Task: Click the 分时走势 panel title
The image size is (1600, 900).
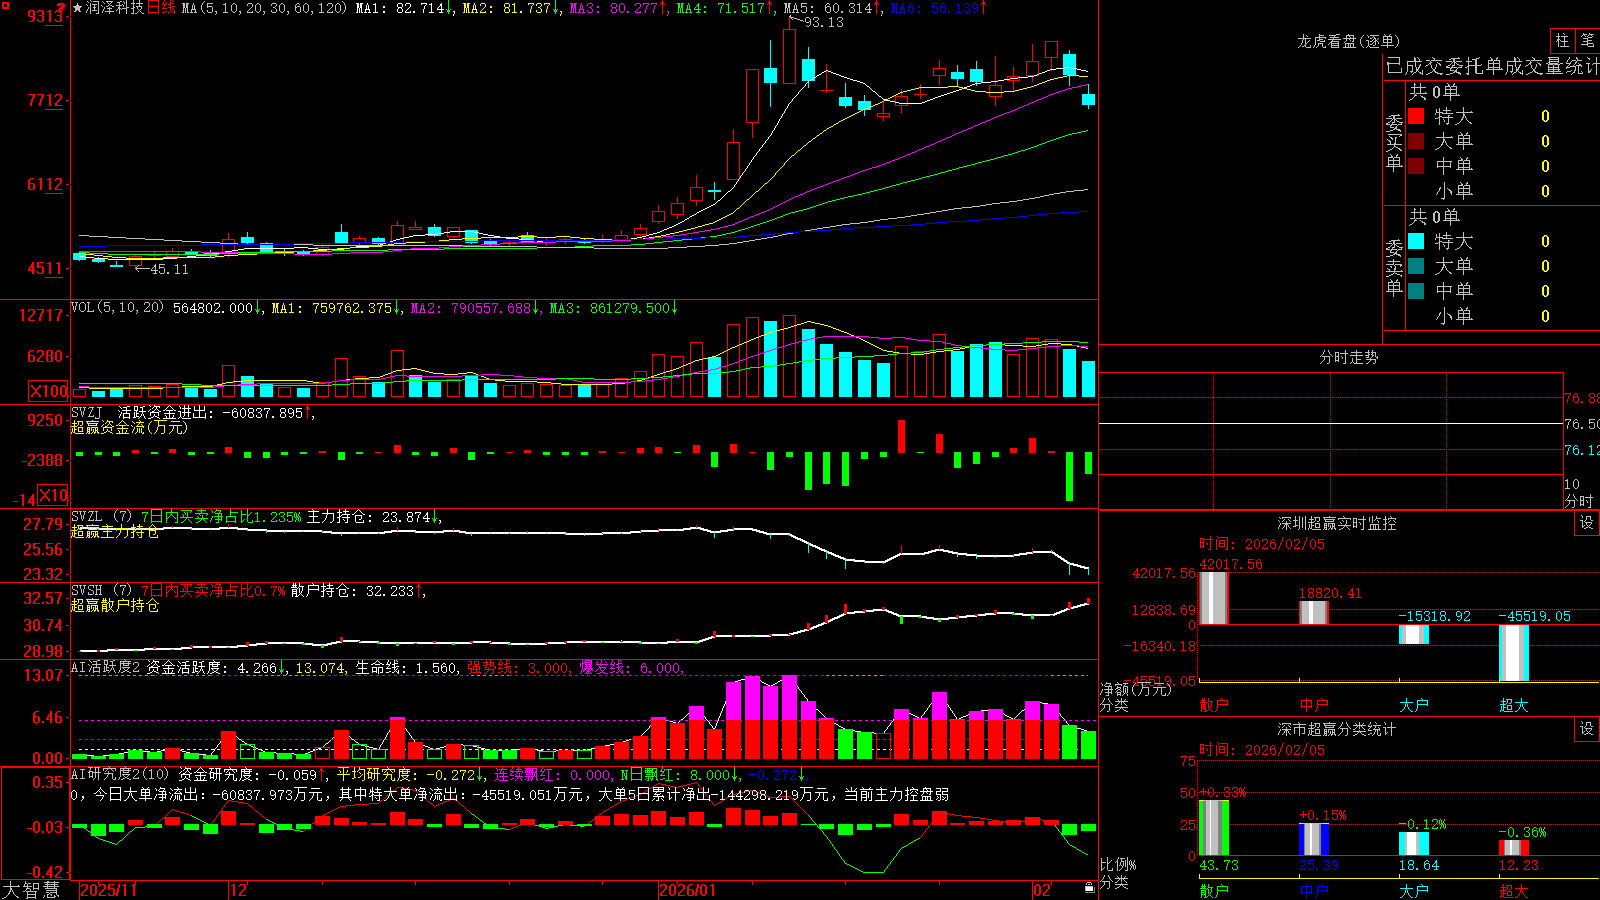Action: coord(1349,357)
